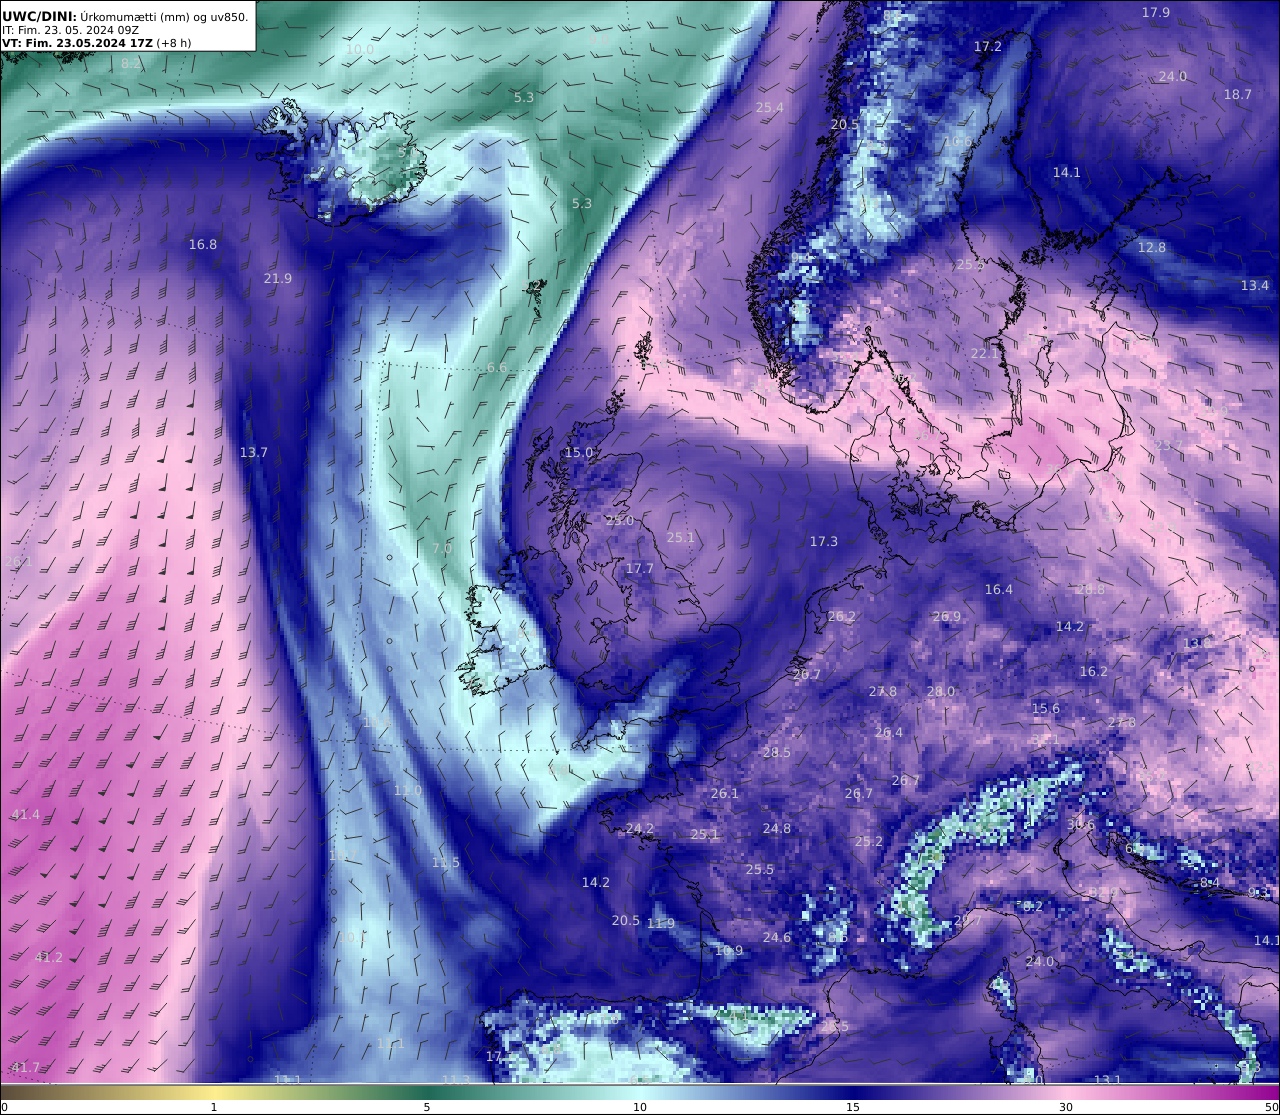Click the 16.8 value south of Iceland
1280x1115 pixels.
tap(203, 244)
